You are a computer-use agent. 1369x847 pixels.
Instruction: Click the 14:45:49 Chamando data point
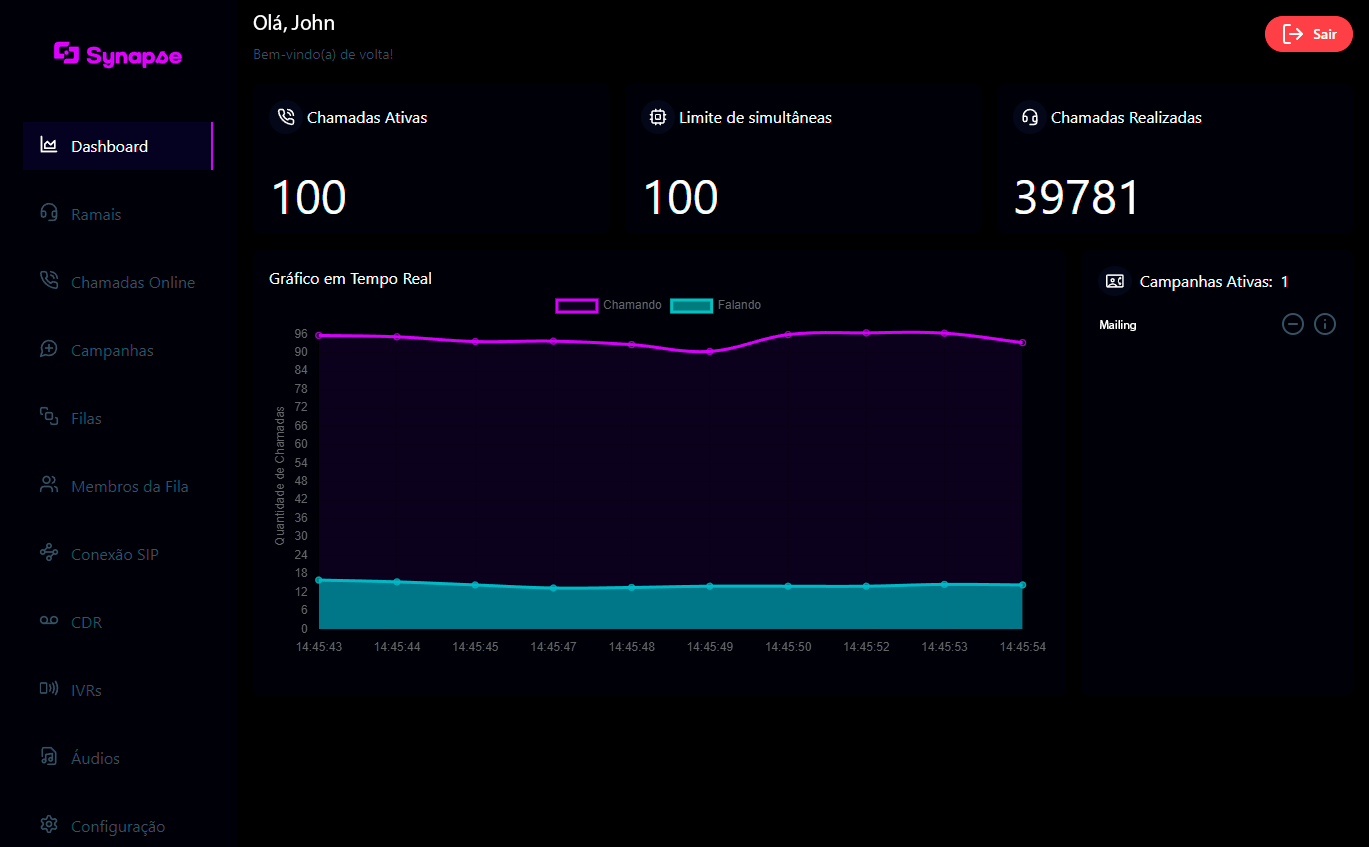pyautogui.click(x=710, y=351)
